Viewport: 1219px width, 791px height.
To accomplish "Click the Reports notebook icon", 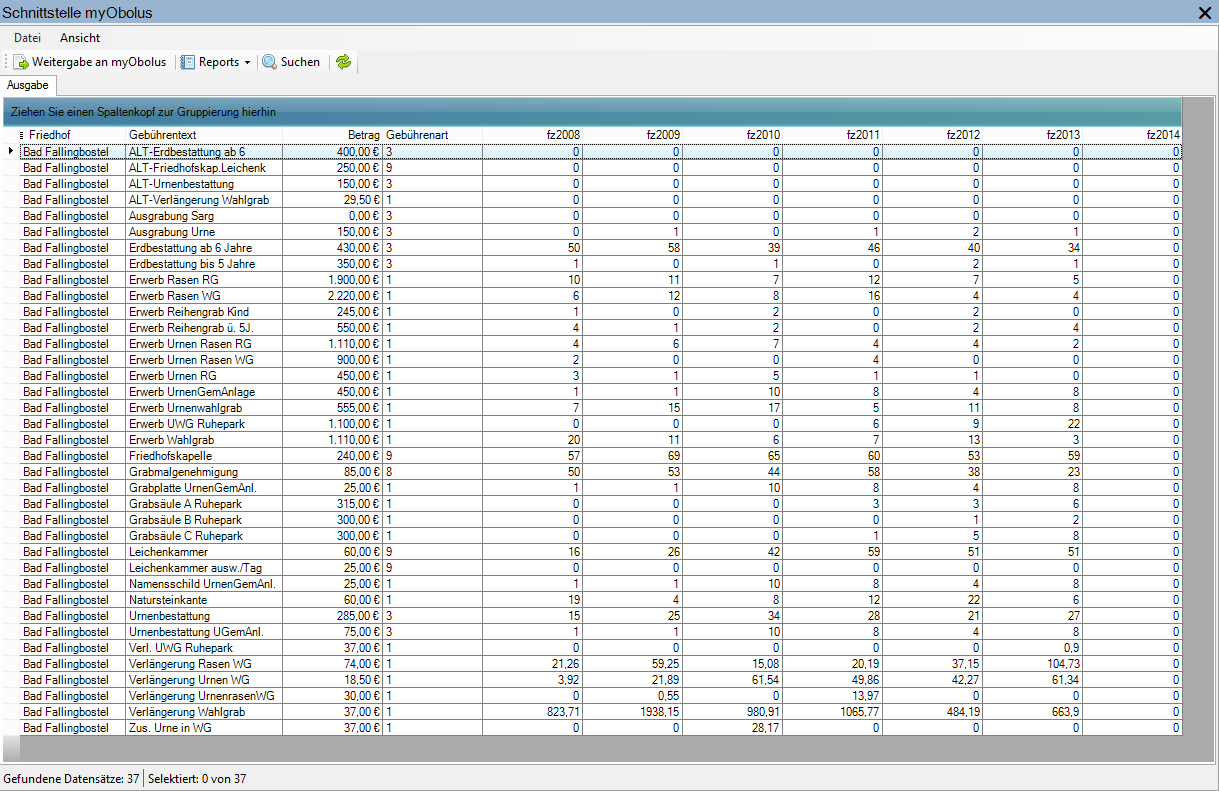I will click(x=187, y=62).
